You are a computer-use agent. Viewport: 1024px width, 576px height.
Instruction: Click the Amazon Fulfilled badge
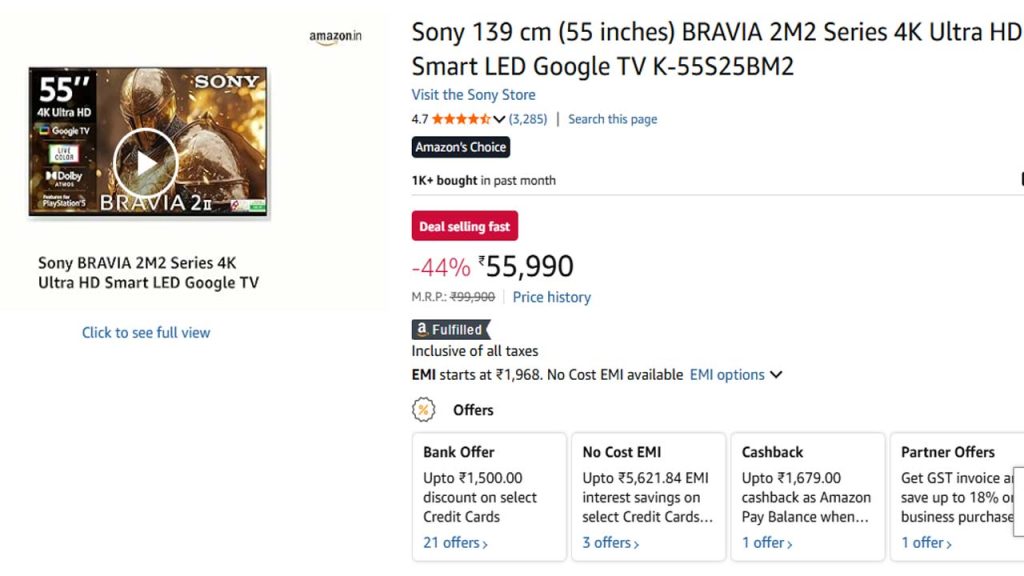pos(449,329)
